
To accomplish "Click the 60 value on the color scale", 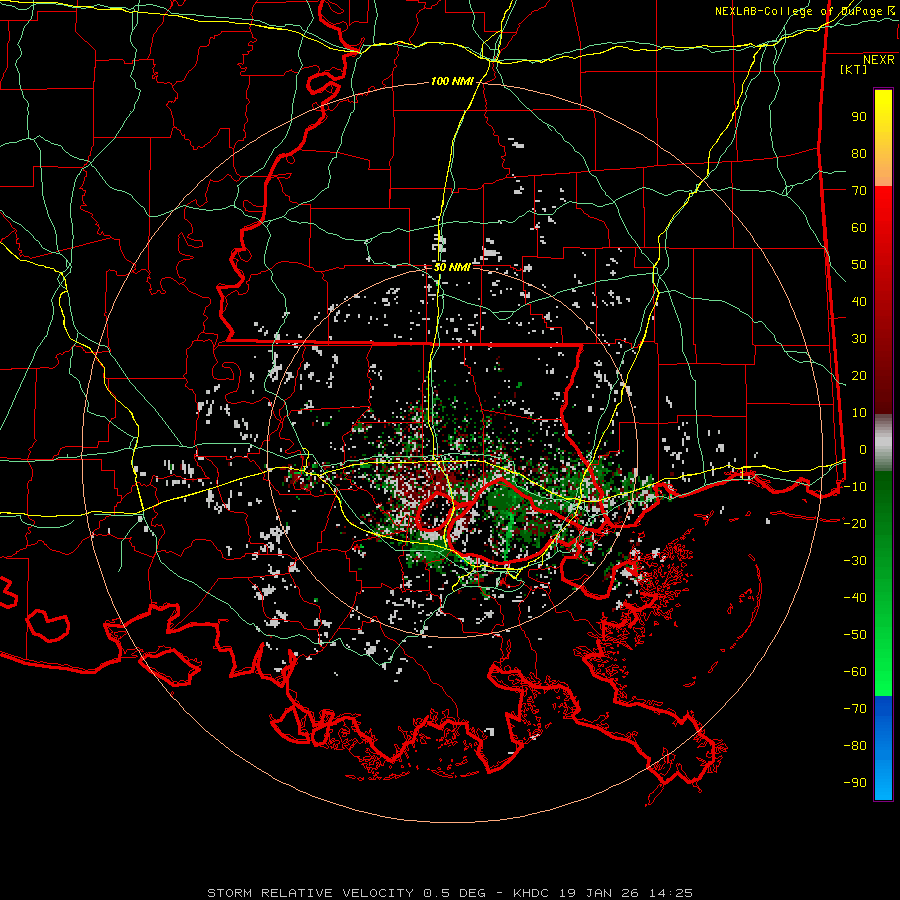I will (x=859, y=228).
